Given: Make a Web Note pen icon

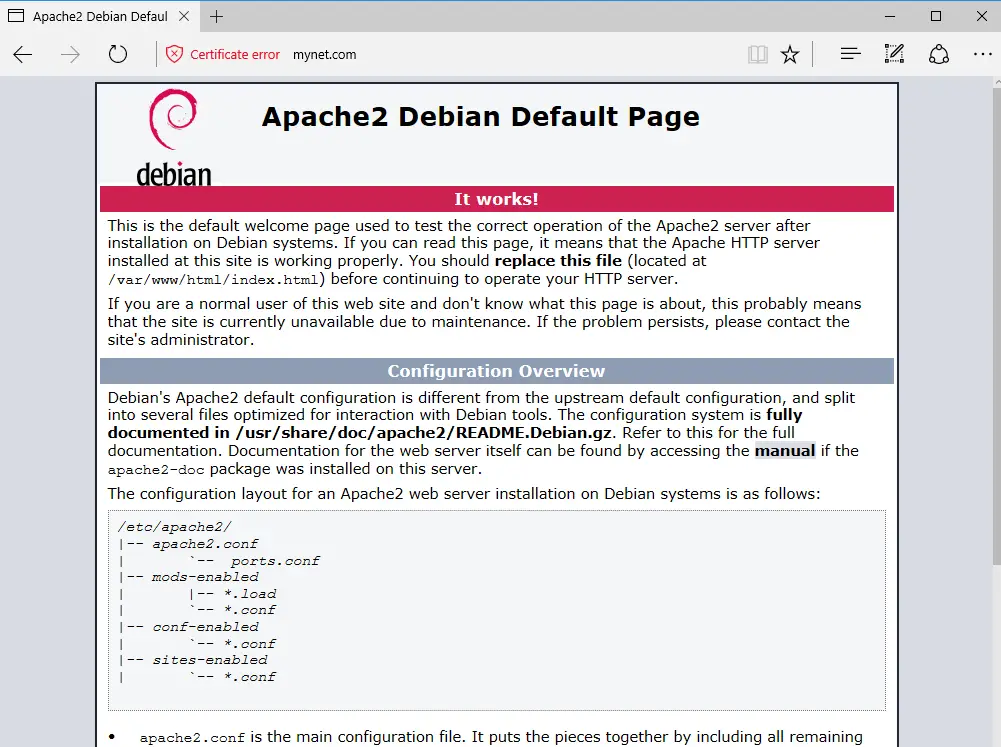Looking at the screenshot, I should [x=894, y=54].
